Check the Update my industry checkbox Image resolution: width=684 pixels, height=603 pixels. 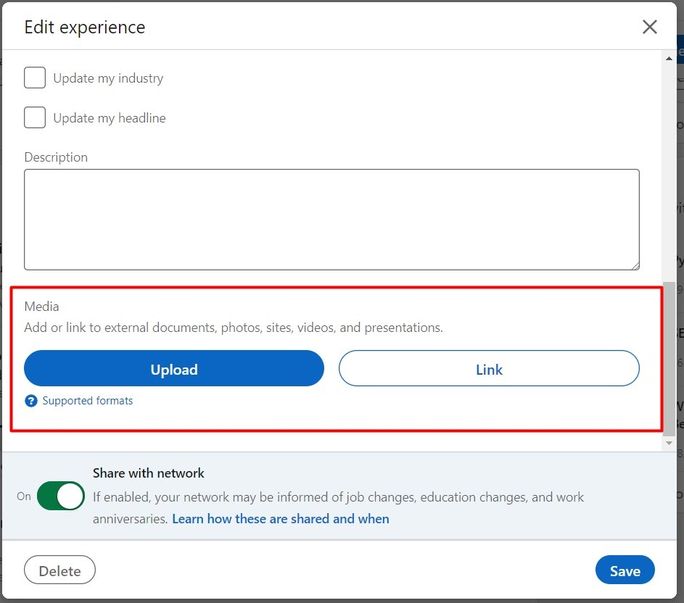(x=35, y=78)
